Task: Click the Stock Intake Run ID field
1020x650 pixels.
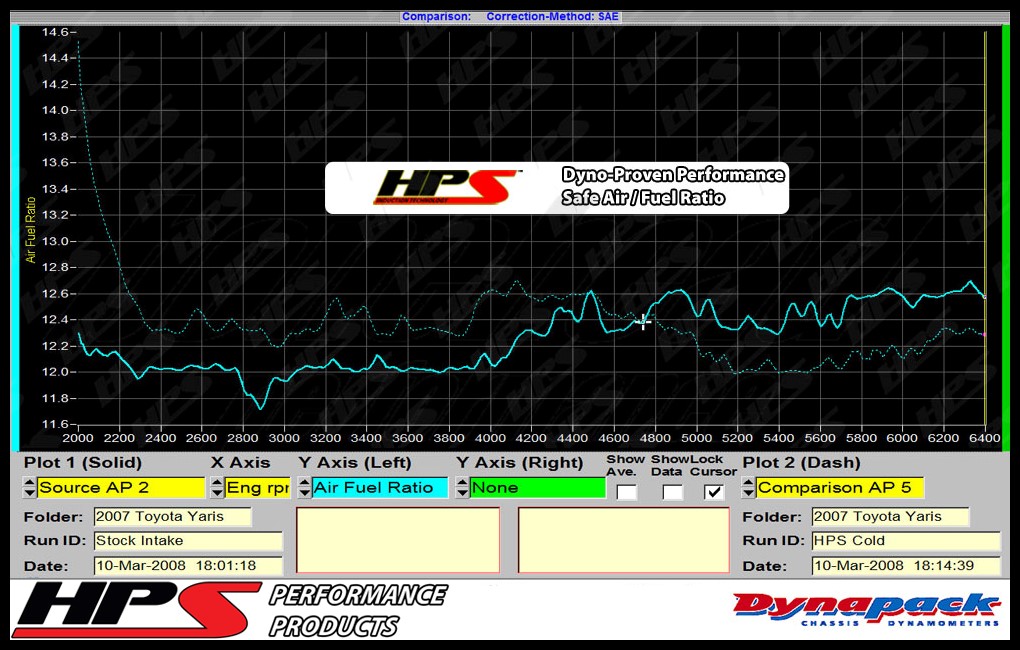Action: pyautogui.click(x=189, y=541)
